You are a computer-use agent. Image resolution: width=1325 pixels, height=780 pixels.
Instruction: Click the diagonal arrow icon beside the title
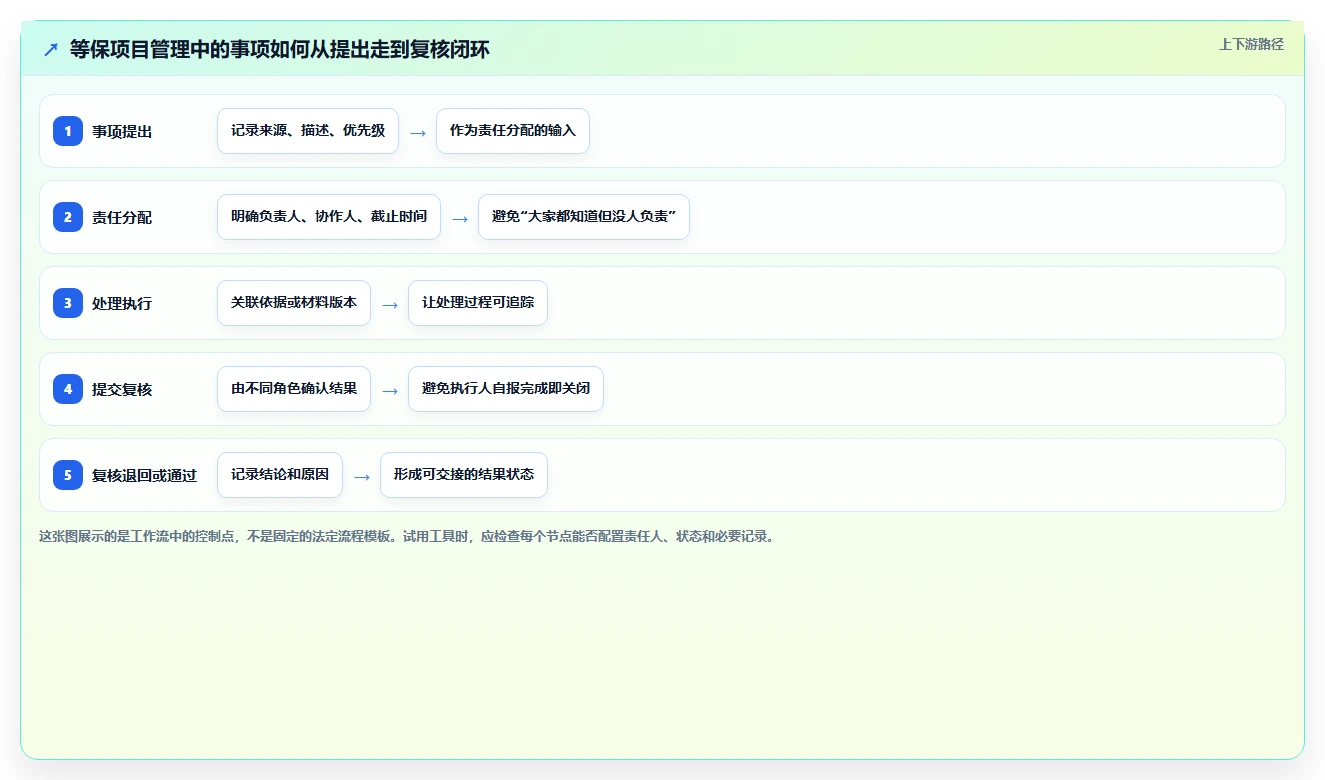(51, 49)
